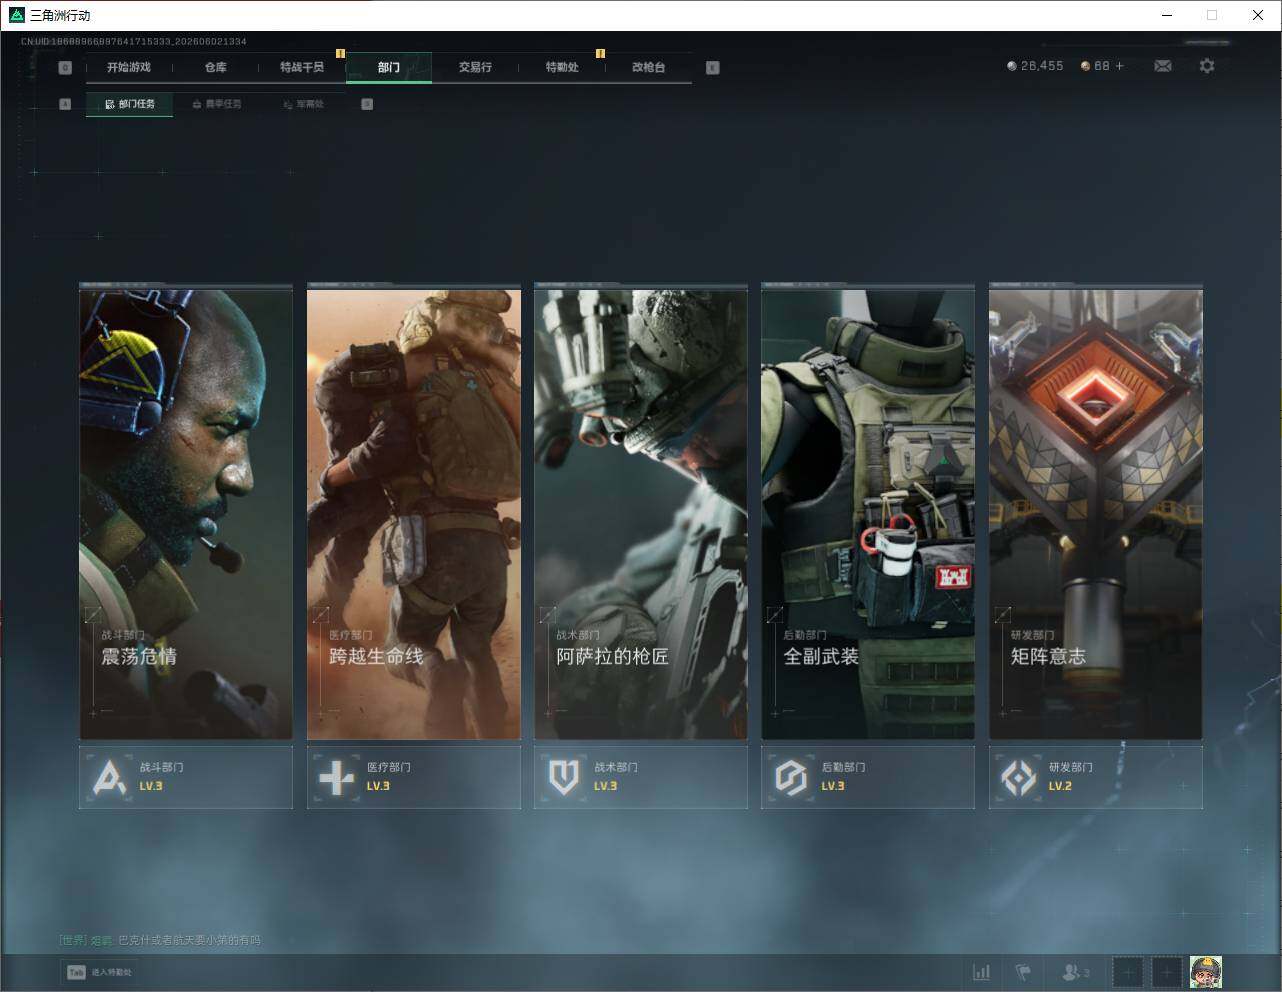
Task: Open the 全副武装 mission card
Action: click(868, 514)
